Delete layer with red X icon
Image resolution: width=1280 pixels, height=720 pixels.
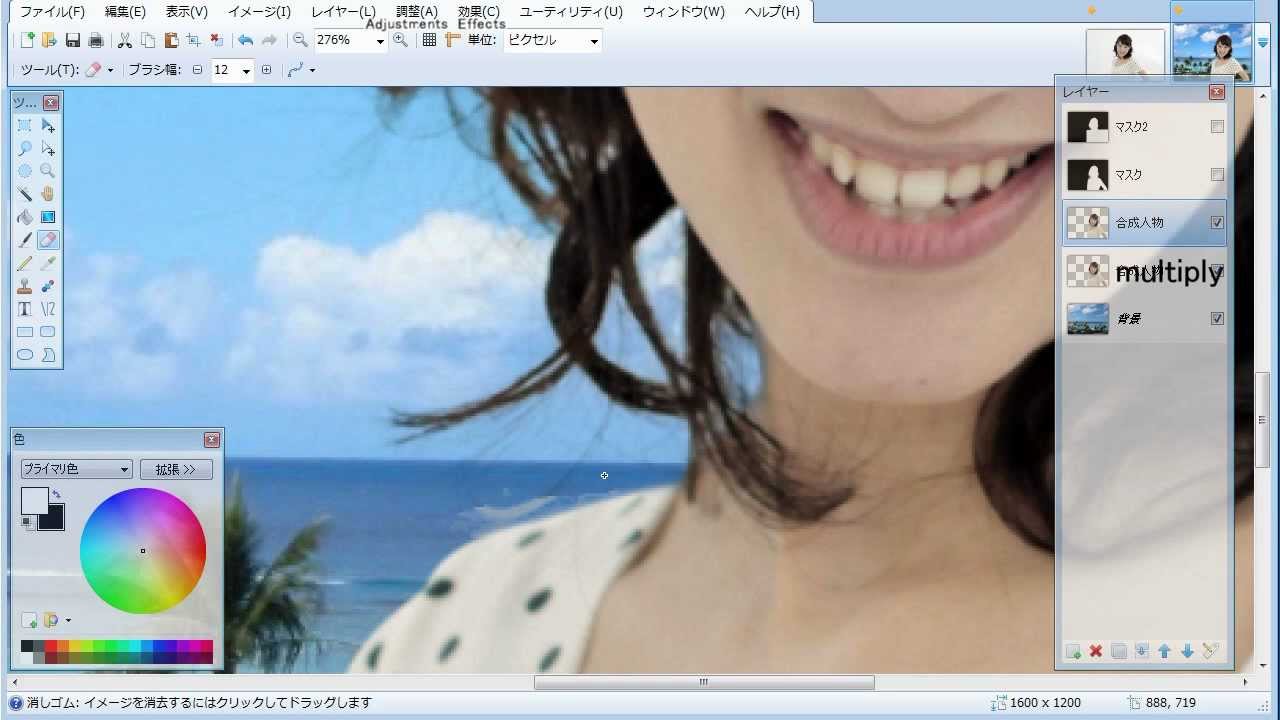pos(1096,651)
